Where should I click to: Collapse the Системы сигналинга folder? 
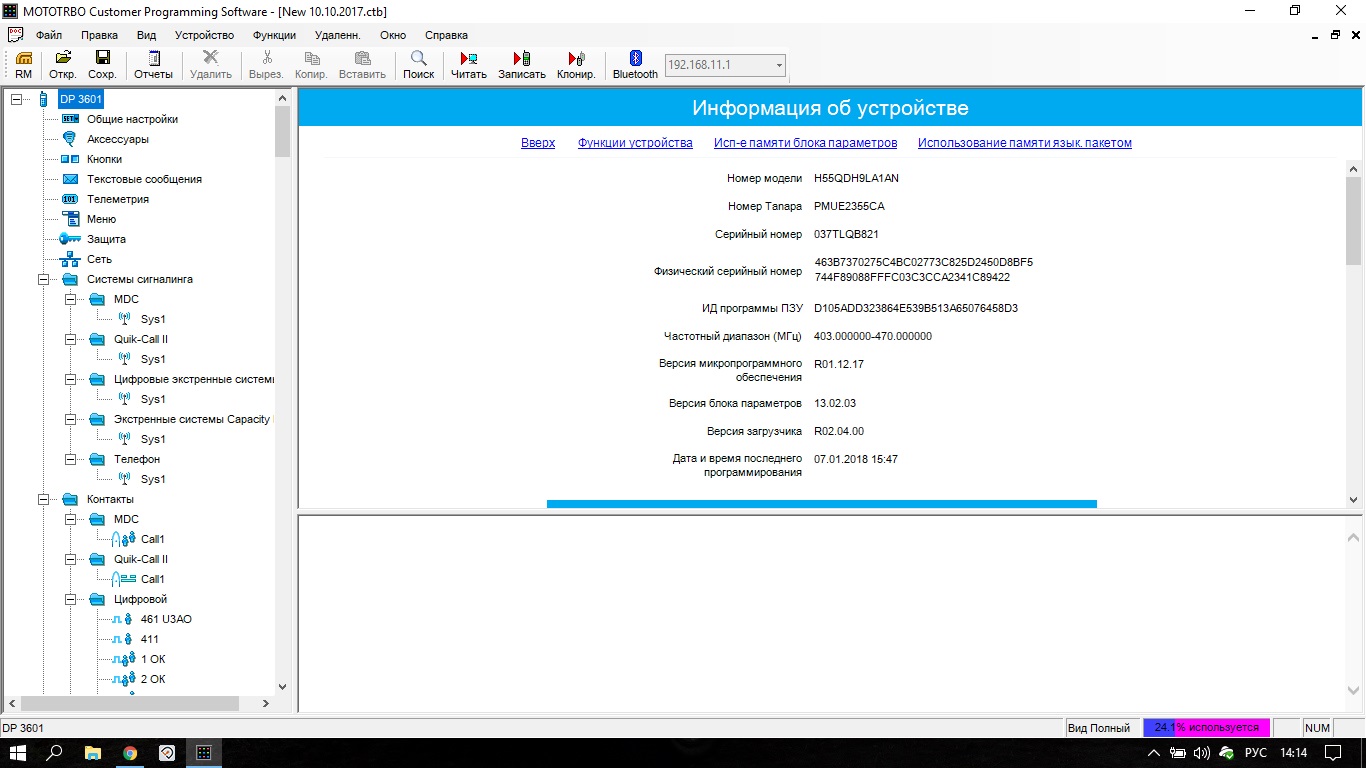click(43, 279)
